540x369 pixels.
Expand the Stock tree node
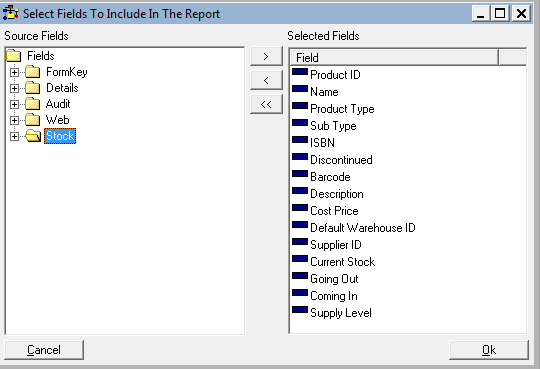pyautogui.click(x=14, y=136)
